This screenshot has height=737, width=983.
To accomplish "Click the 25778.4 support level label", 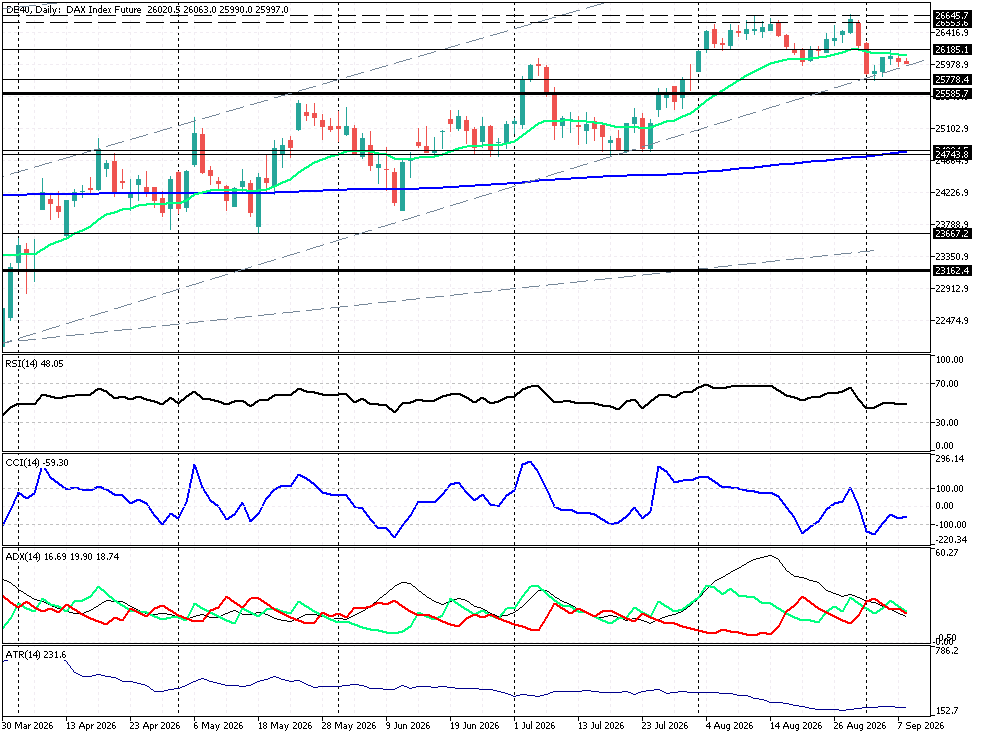I will click(952, 80).
